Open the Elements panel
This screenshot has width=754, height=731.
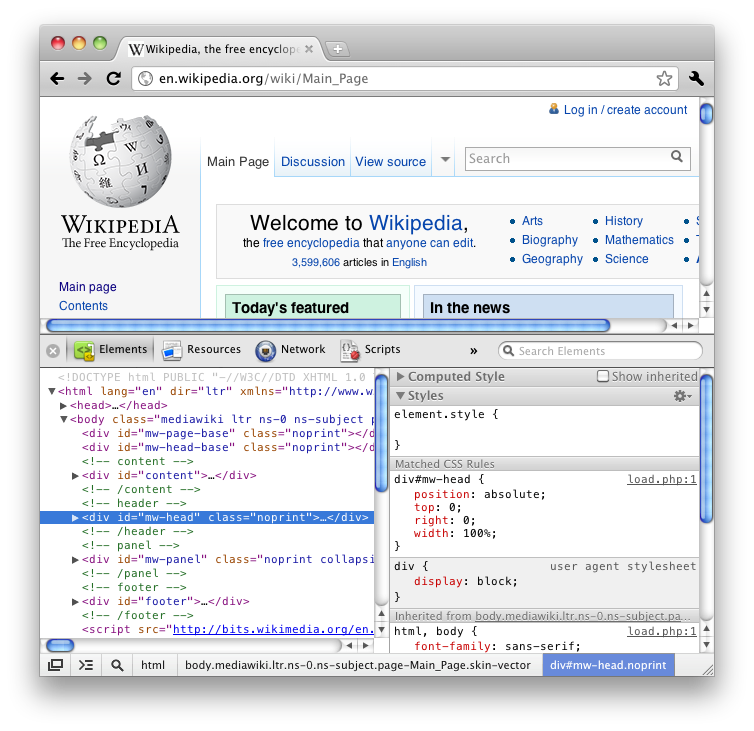point(111,350)
